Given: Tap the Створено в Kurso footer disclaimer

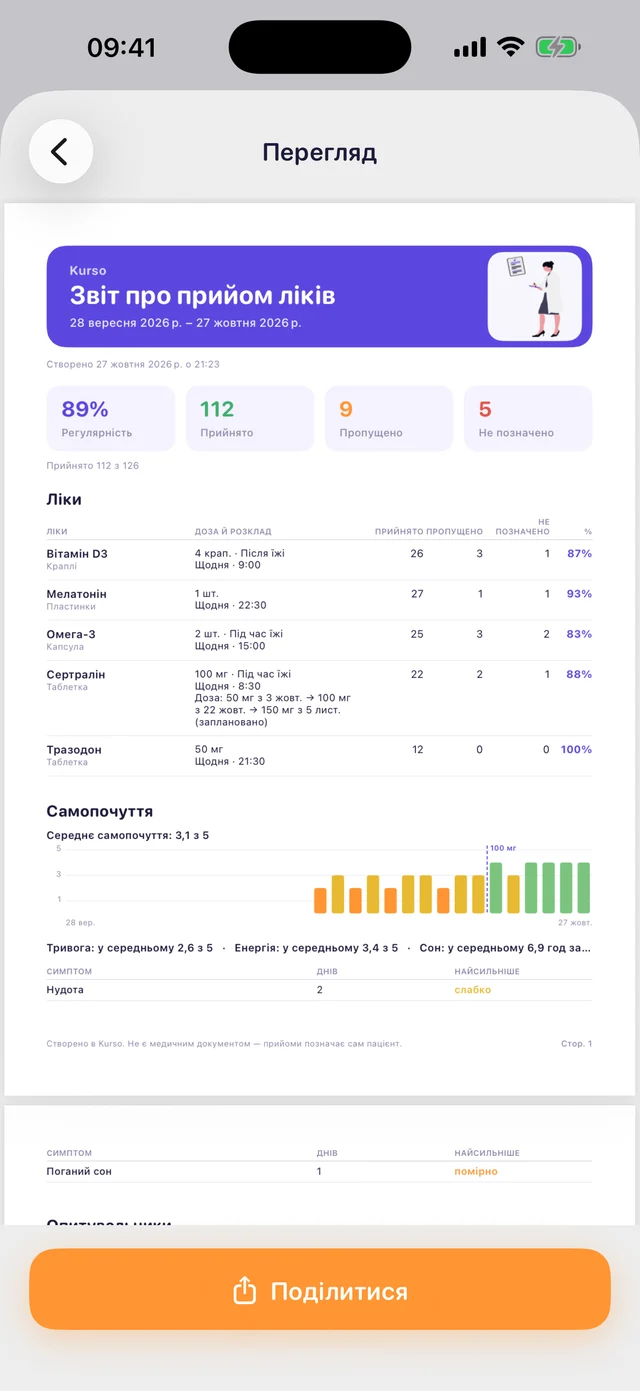Looking at the screenshot, I should (224, 1044).
